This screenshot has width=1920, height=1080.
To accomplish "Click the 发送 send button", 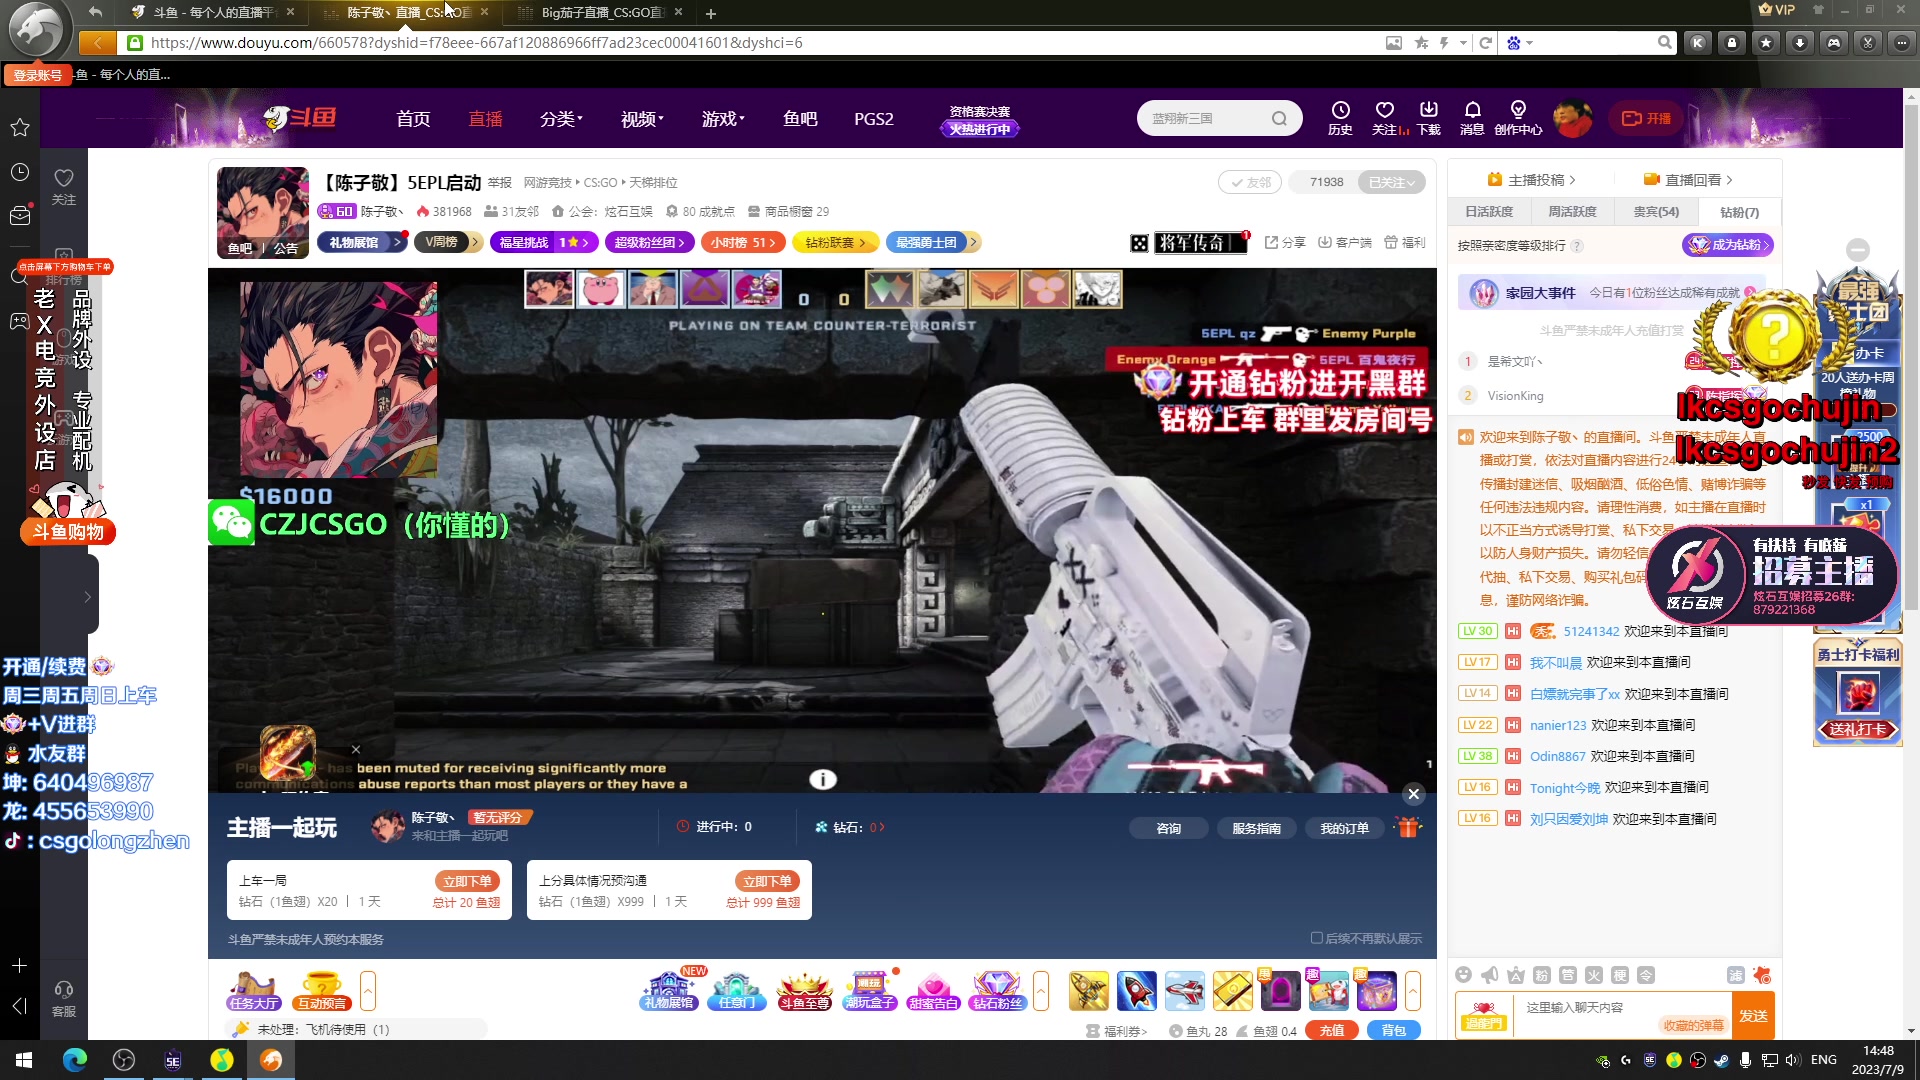I will 1753,1016.
